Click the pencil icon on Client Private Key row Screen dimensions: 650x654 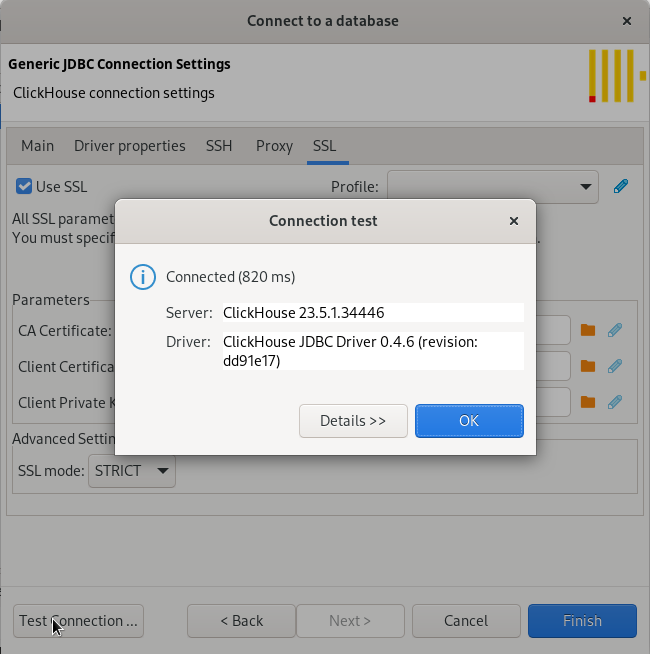click(616, 402)
